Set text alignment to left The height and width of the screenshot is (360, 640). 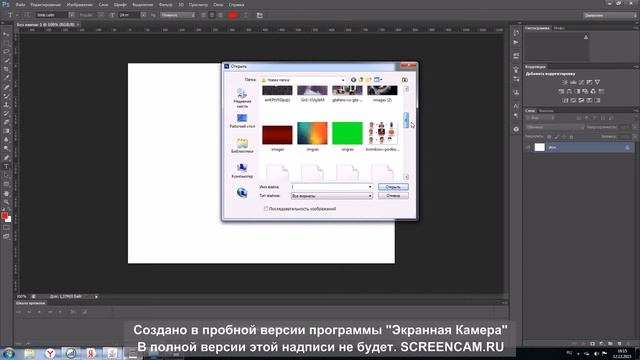(x=204, y=15)
